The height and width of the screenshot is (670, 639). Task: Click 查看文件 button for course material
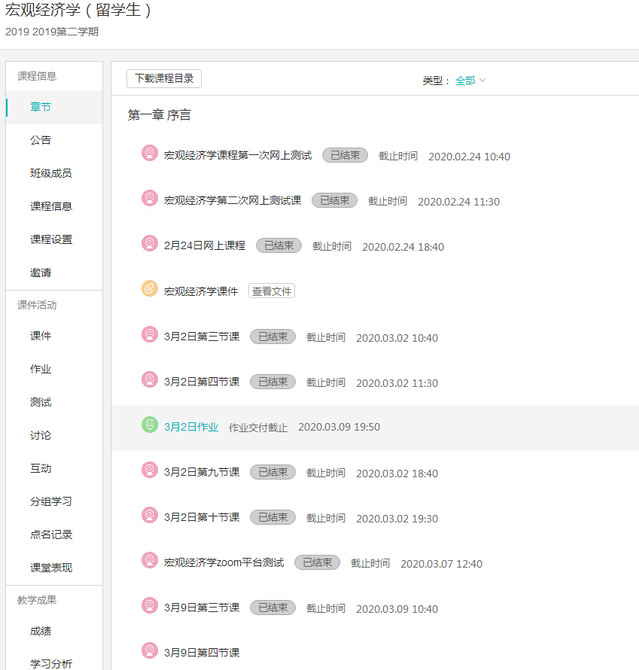[272, 291]
